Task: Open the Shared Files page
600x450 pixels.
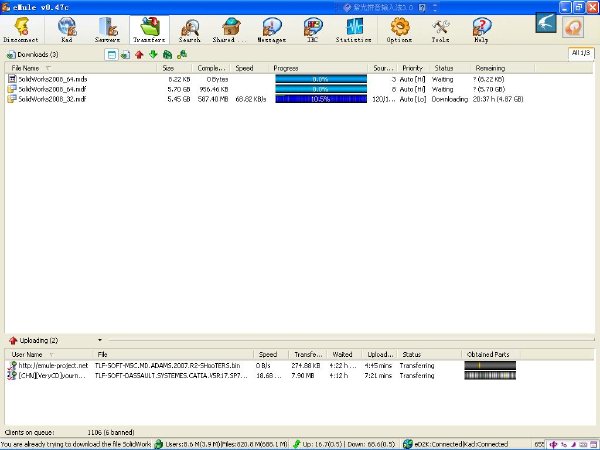Action: coord(230,30)
